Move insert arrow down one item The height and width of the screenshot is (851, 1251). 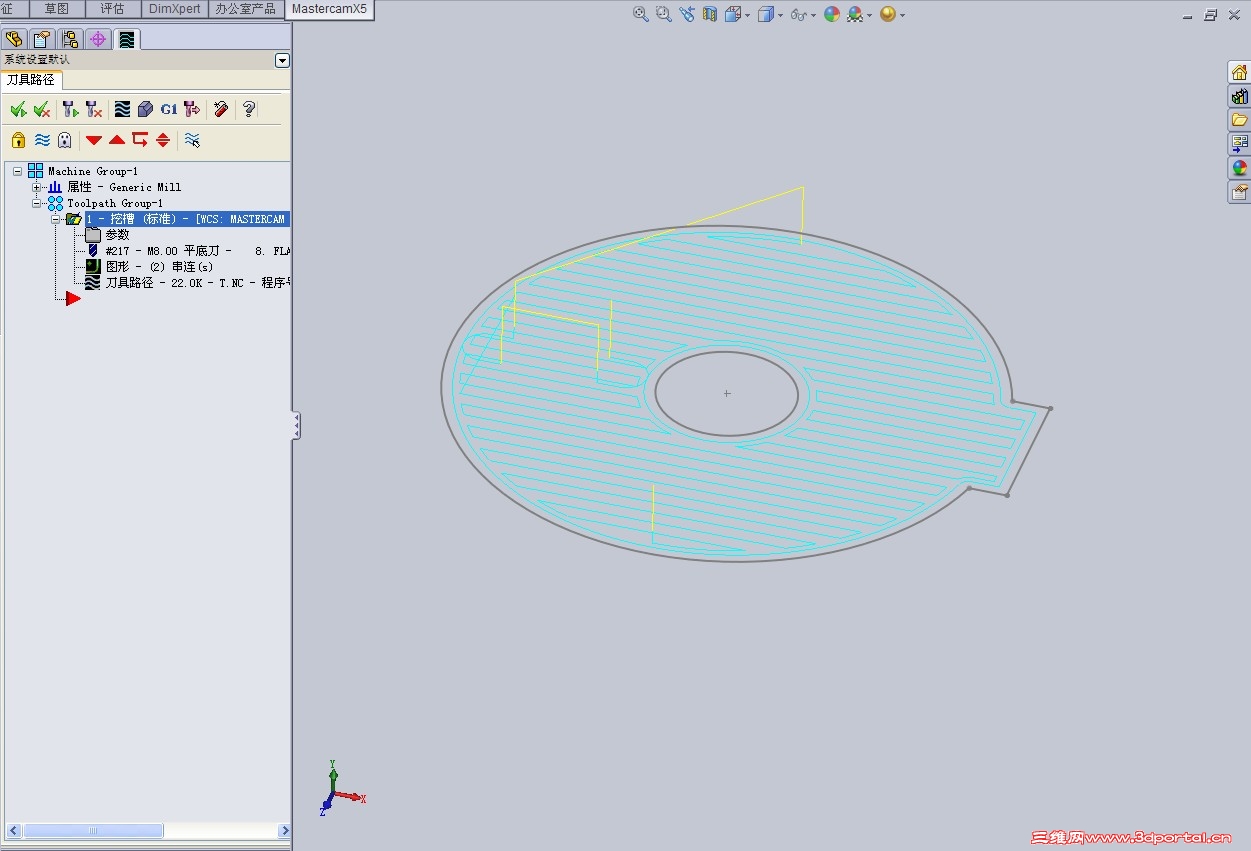point(94,140)
